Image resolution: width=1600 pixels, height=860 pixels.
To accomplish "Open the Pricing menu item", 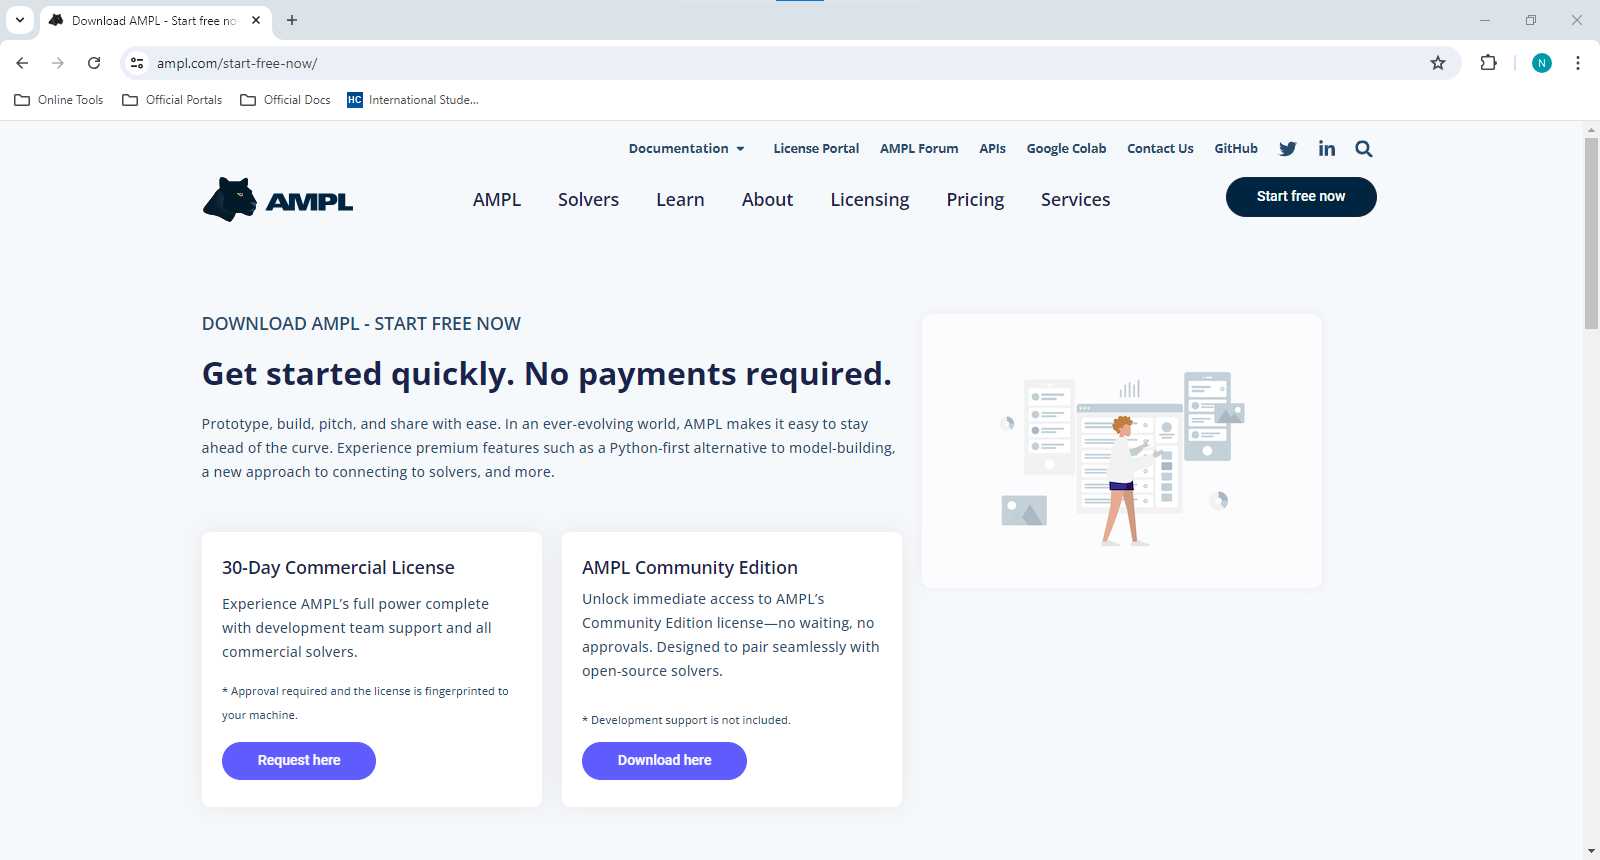I will (x=975, y=200).
